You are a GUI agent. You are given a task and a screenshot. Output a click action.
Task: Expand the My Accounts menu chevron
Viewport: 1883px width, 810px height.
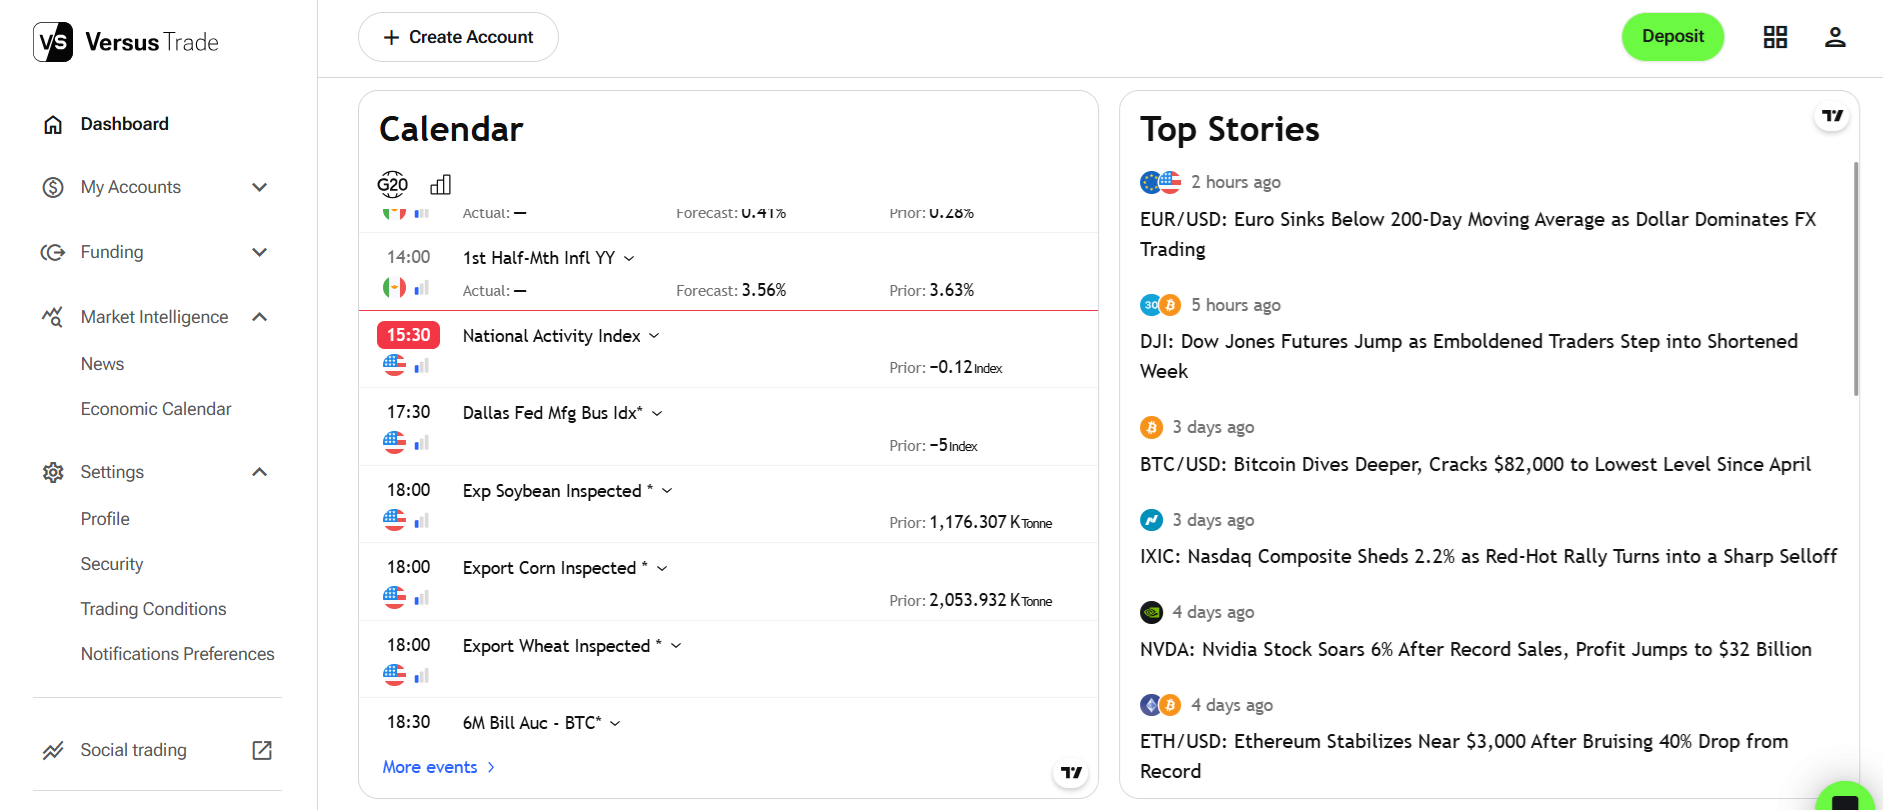260,187
